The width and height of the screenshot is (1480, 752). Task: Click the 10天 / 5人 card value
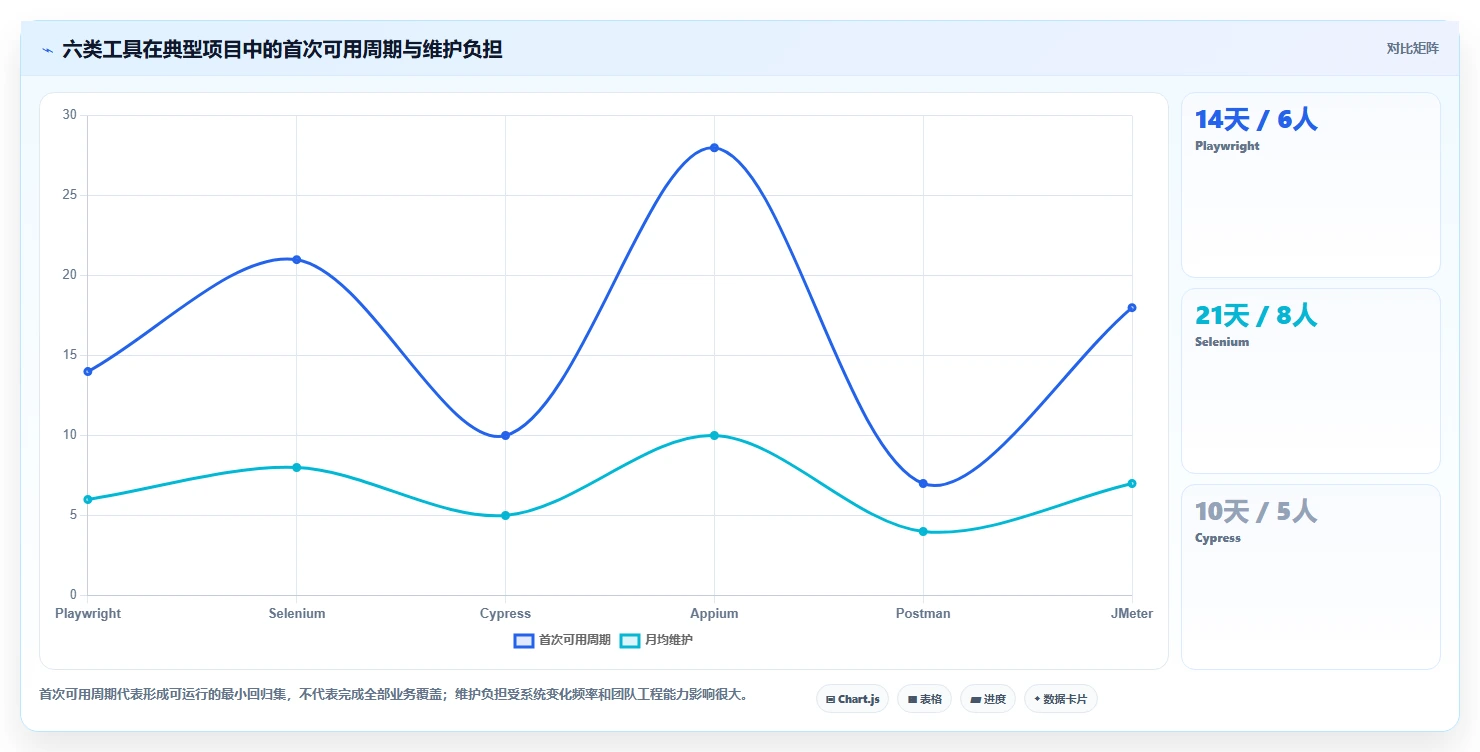point(1256,512)
